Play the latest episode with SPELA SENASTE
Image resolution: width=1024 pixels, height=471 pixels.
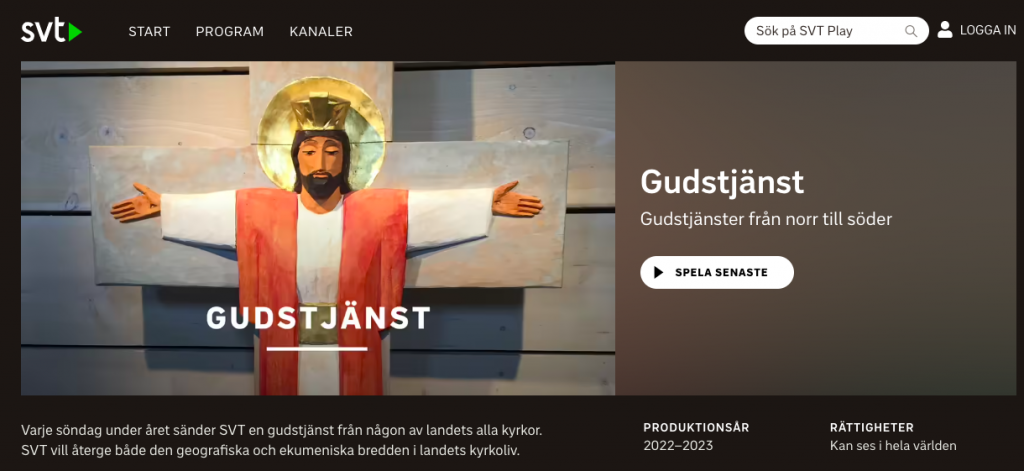click(717, 272)
